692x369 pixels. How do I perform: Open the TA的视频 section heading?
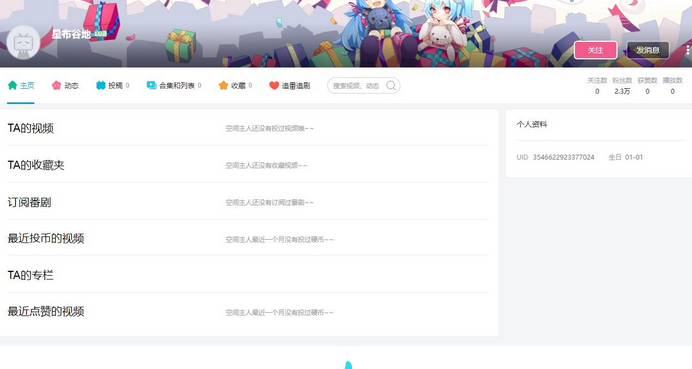30,128
